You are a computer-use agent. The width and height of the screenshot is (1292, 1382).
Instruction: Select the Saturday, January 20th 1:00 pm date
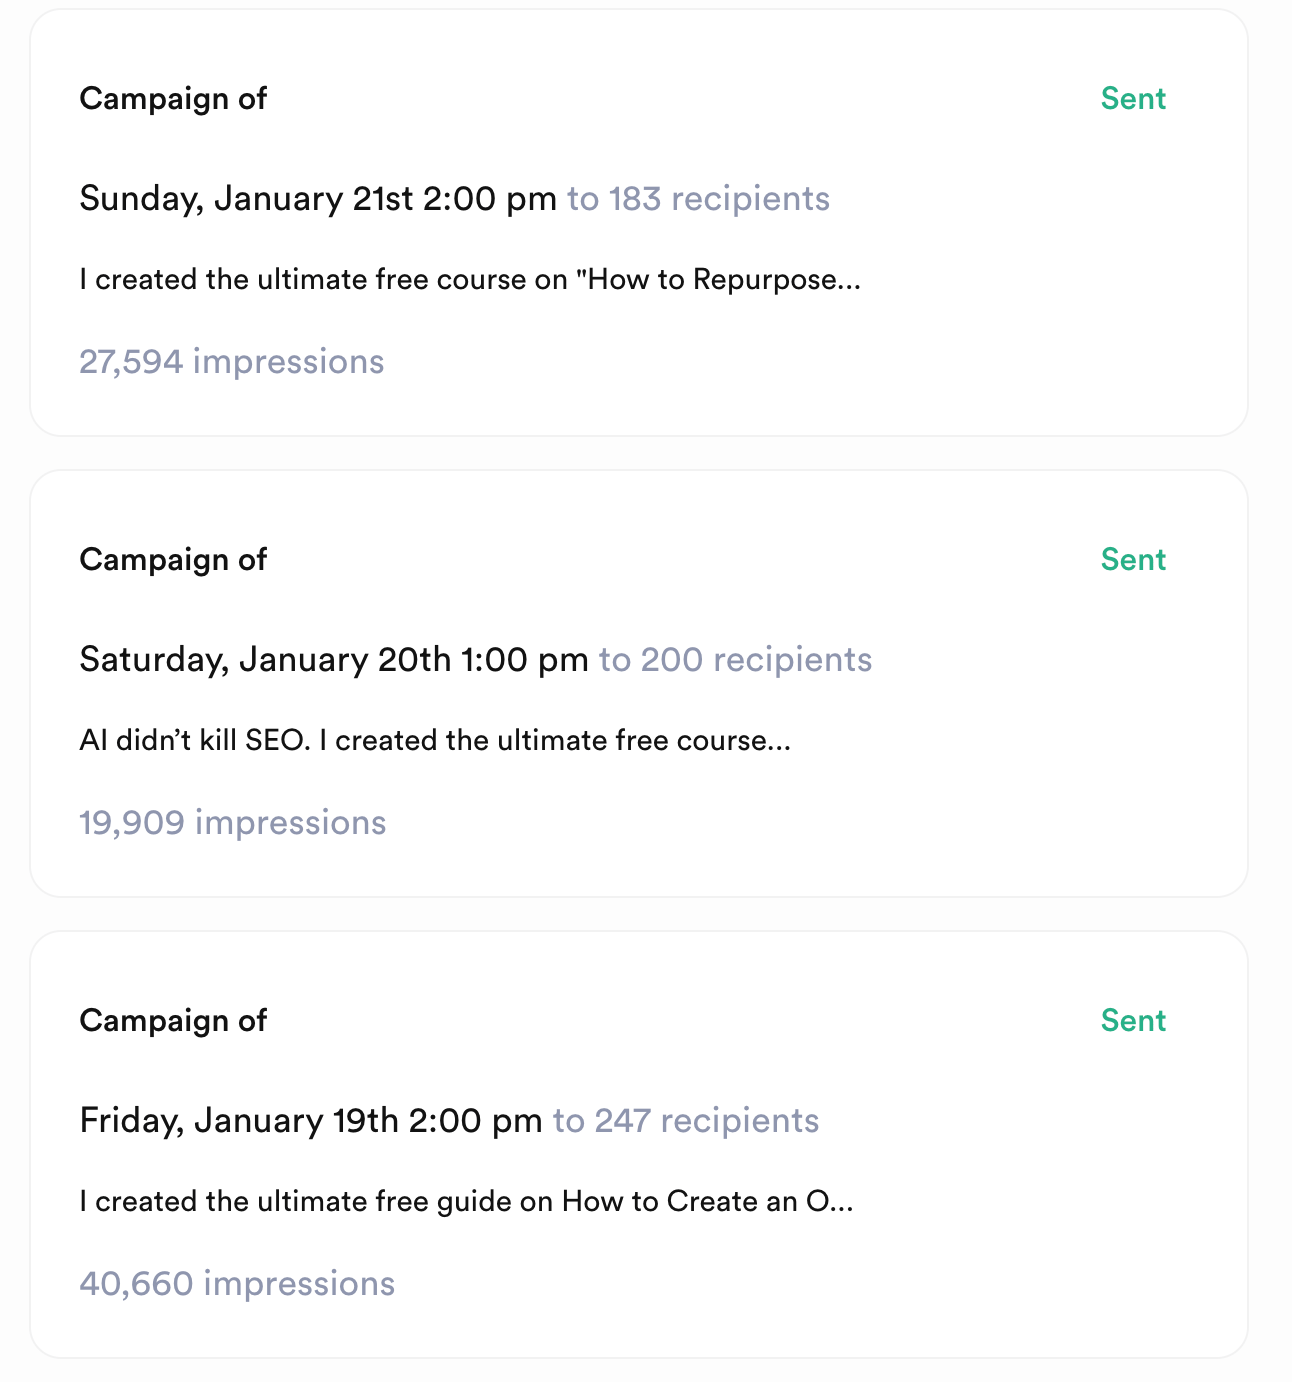pos(333,660)
